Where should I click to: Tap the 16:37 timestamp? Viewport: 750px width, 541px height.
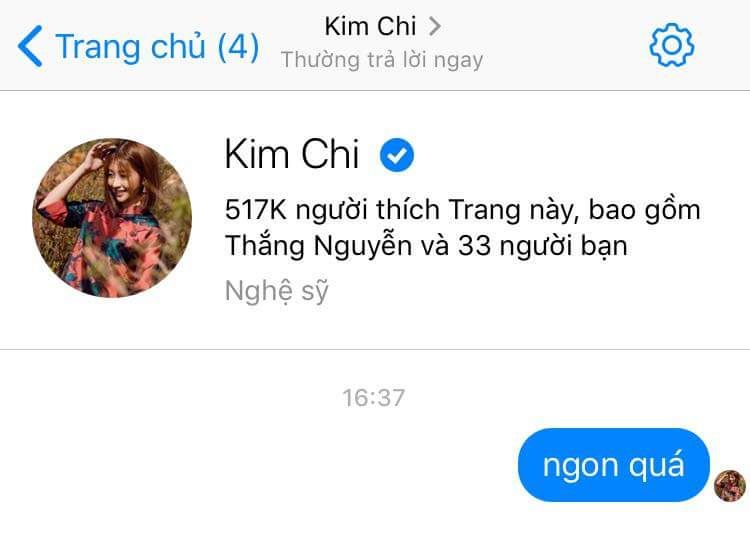374,398
